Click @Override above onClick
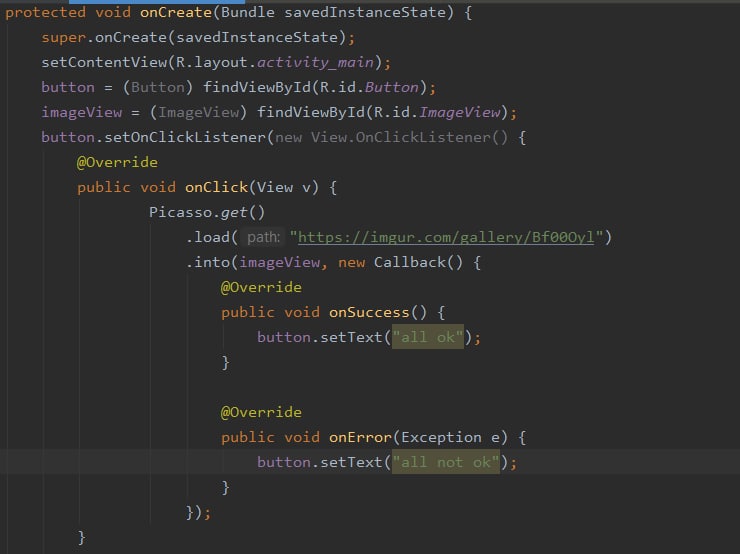 (117, 162)
